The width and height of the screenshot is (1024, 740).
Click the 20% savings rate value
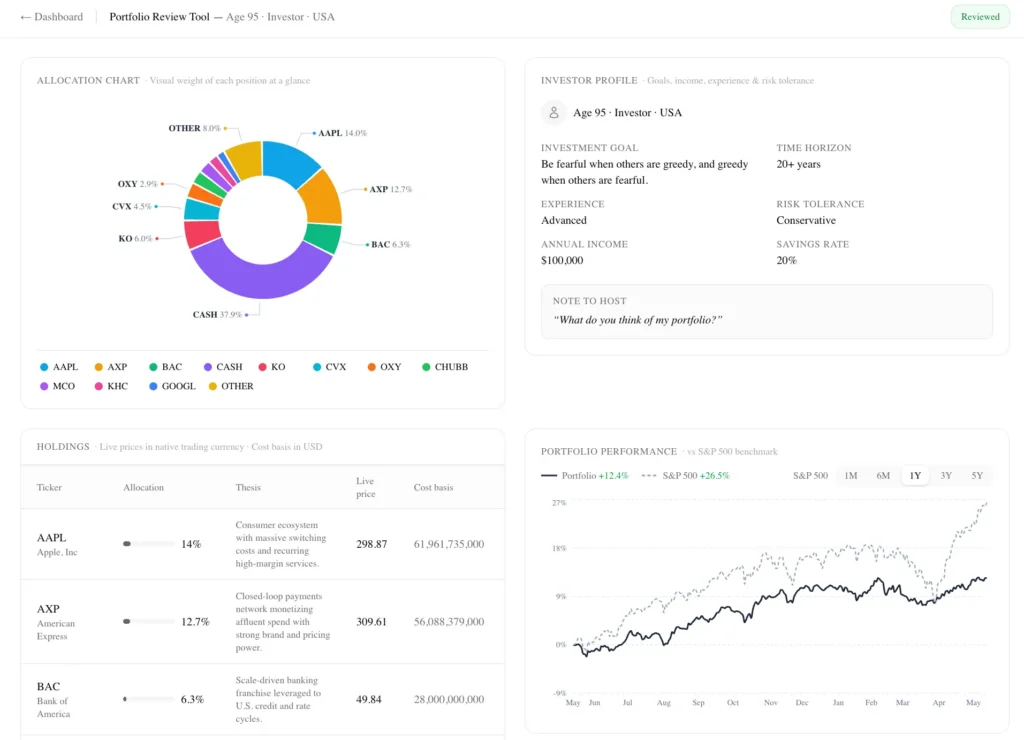click(x=786, y=261)
